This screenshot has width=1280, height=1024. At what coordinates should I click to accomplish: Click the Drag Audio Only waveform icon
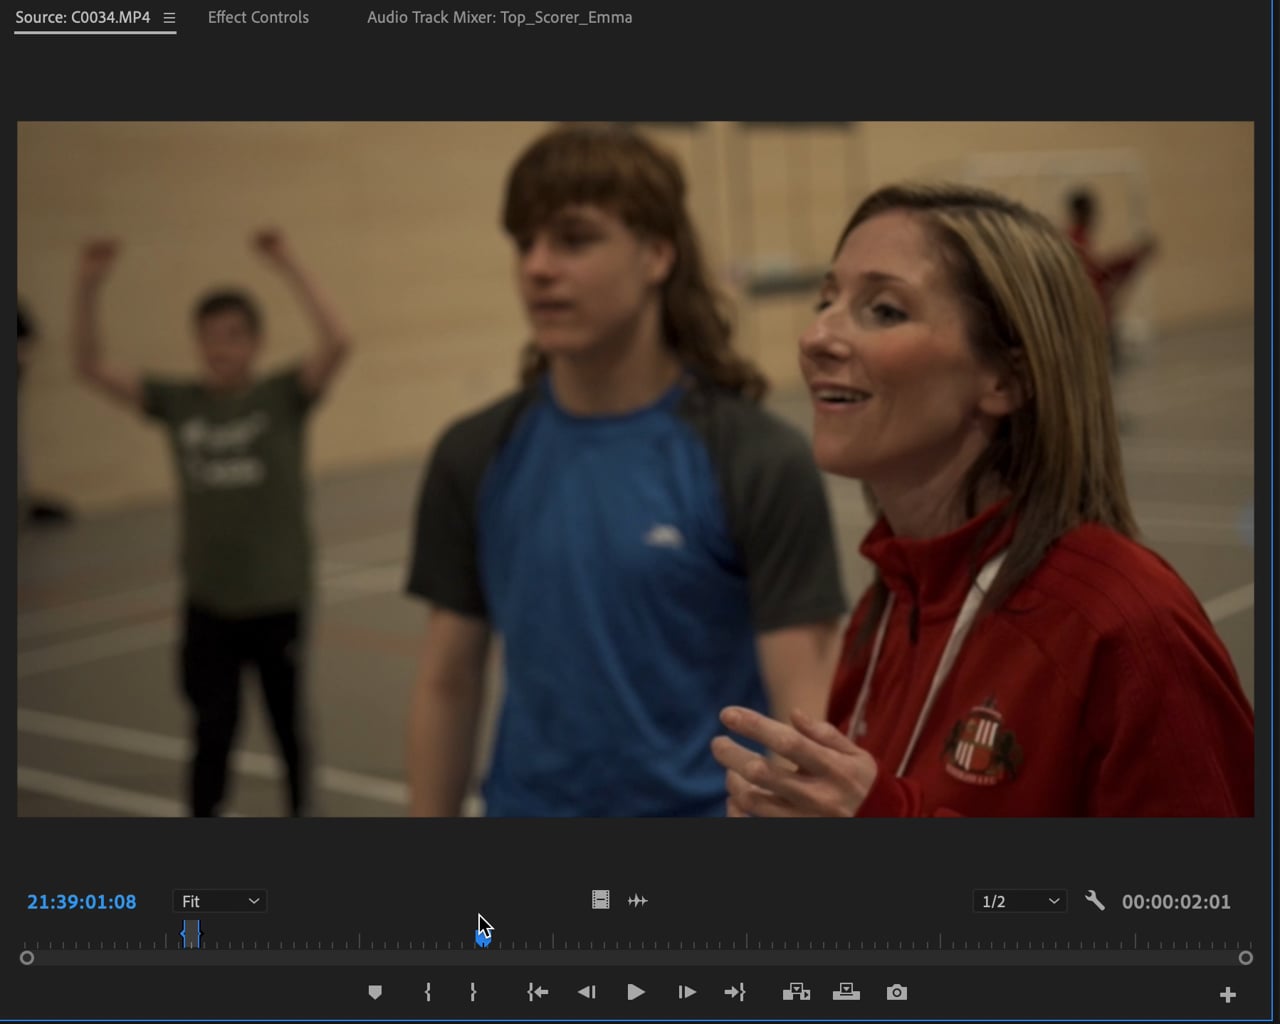637,900
